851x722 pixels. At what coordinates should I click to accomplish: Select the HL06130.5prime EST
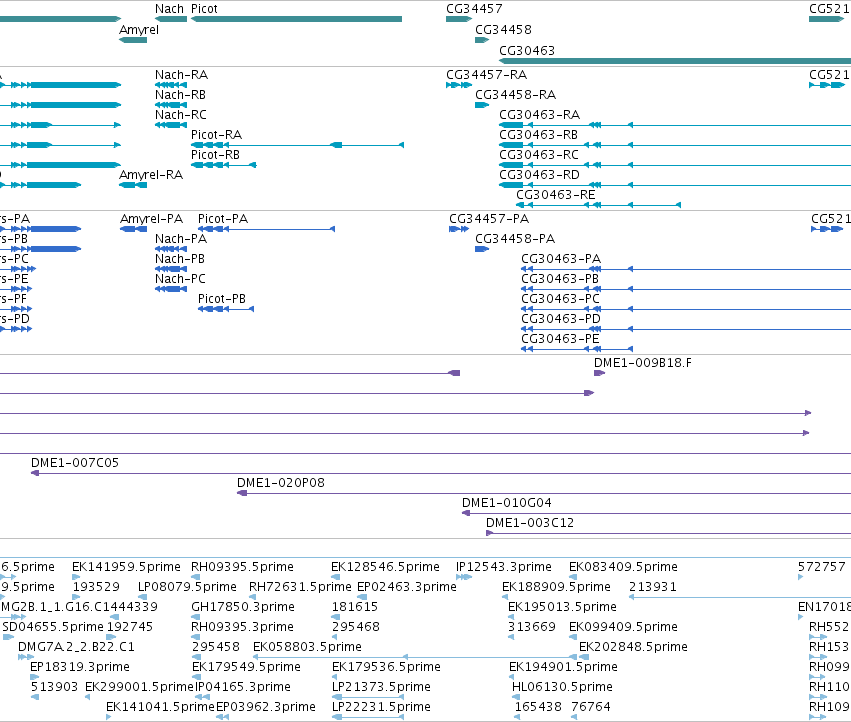516,697
